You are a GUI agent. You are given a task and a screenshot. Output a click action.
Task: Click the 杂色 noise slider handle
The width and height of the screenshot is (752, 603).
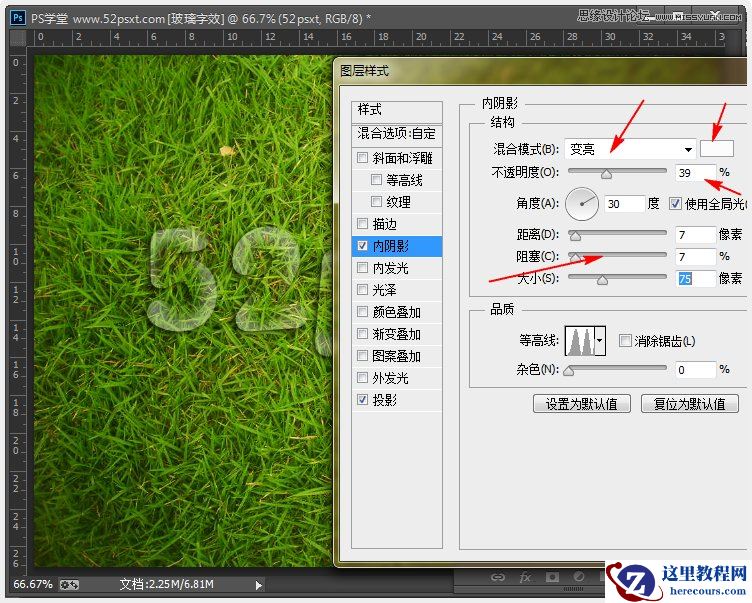[569, 371]
